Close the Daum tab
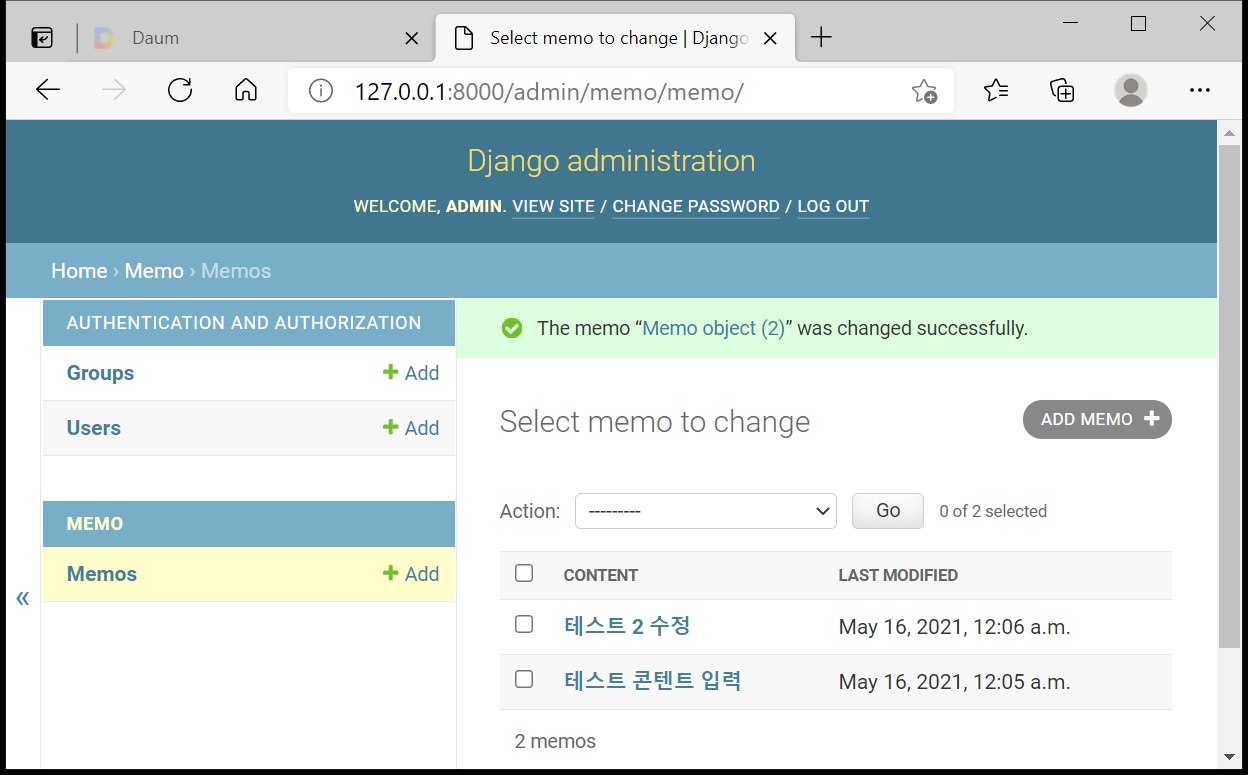The width and height of the screenshot is (1248, 775). [x=411, y=38]
